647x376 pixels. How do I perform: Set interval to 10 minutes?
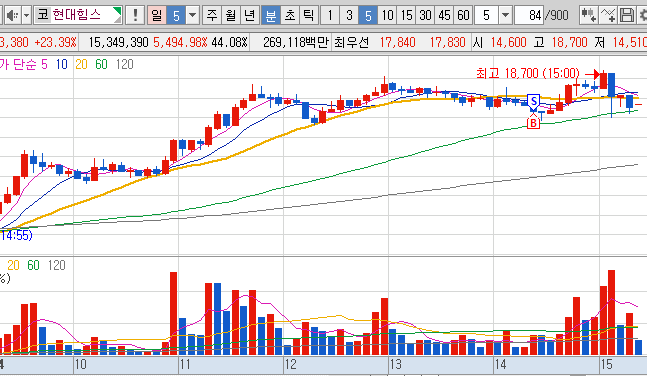[x=387, y=16]
